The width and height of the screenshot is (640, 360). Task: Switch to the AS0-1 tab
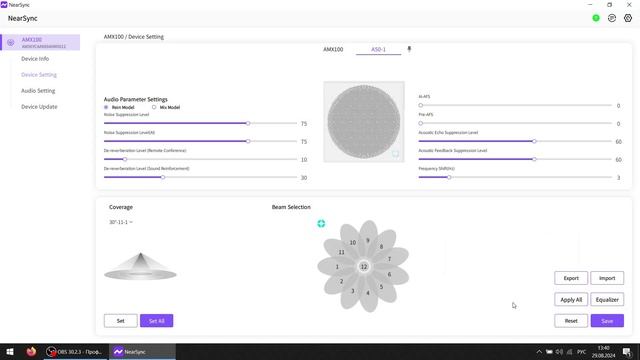378,49
